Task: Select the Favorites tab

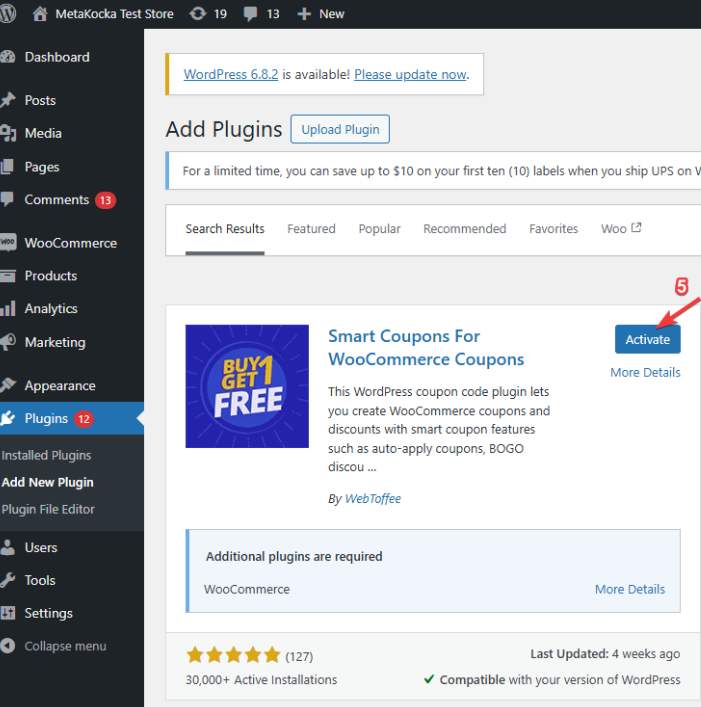Action: point(554,229)
